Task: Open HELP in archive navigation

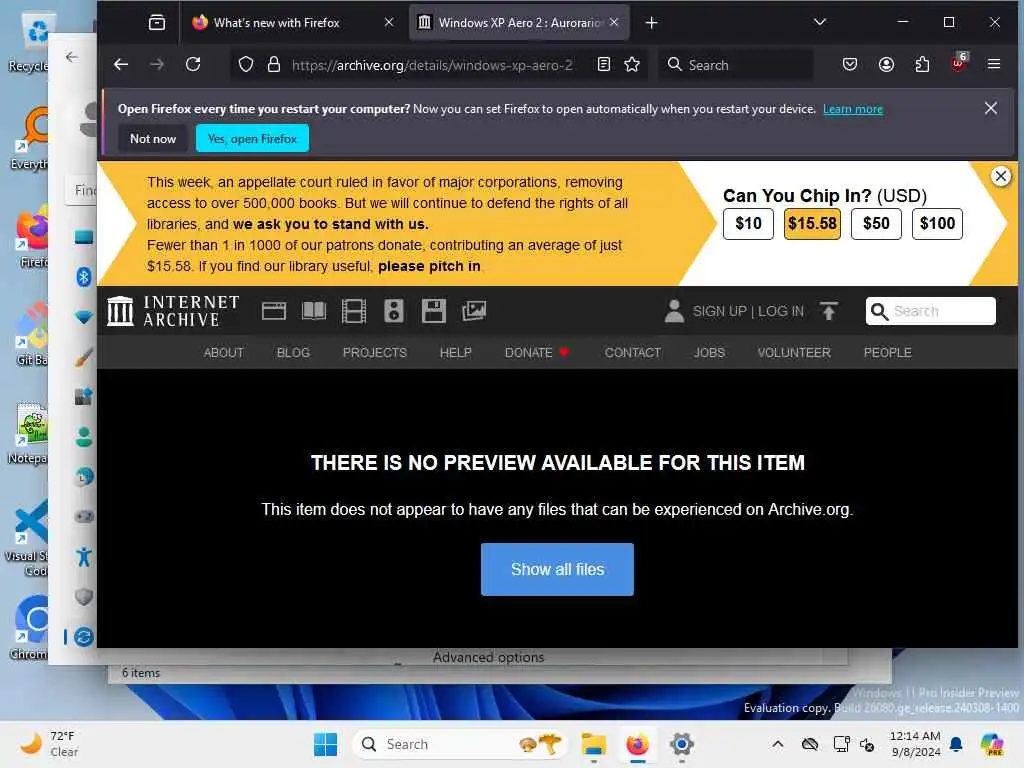Action: tap(456, 353)
